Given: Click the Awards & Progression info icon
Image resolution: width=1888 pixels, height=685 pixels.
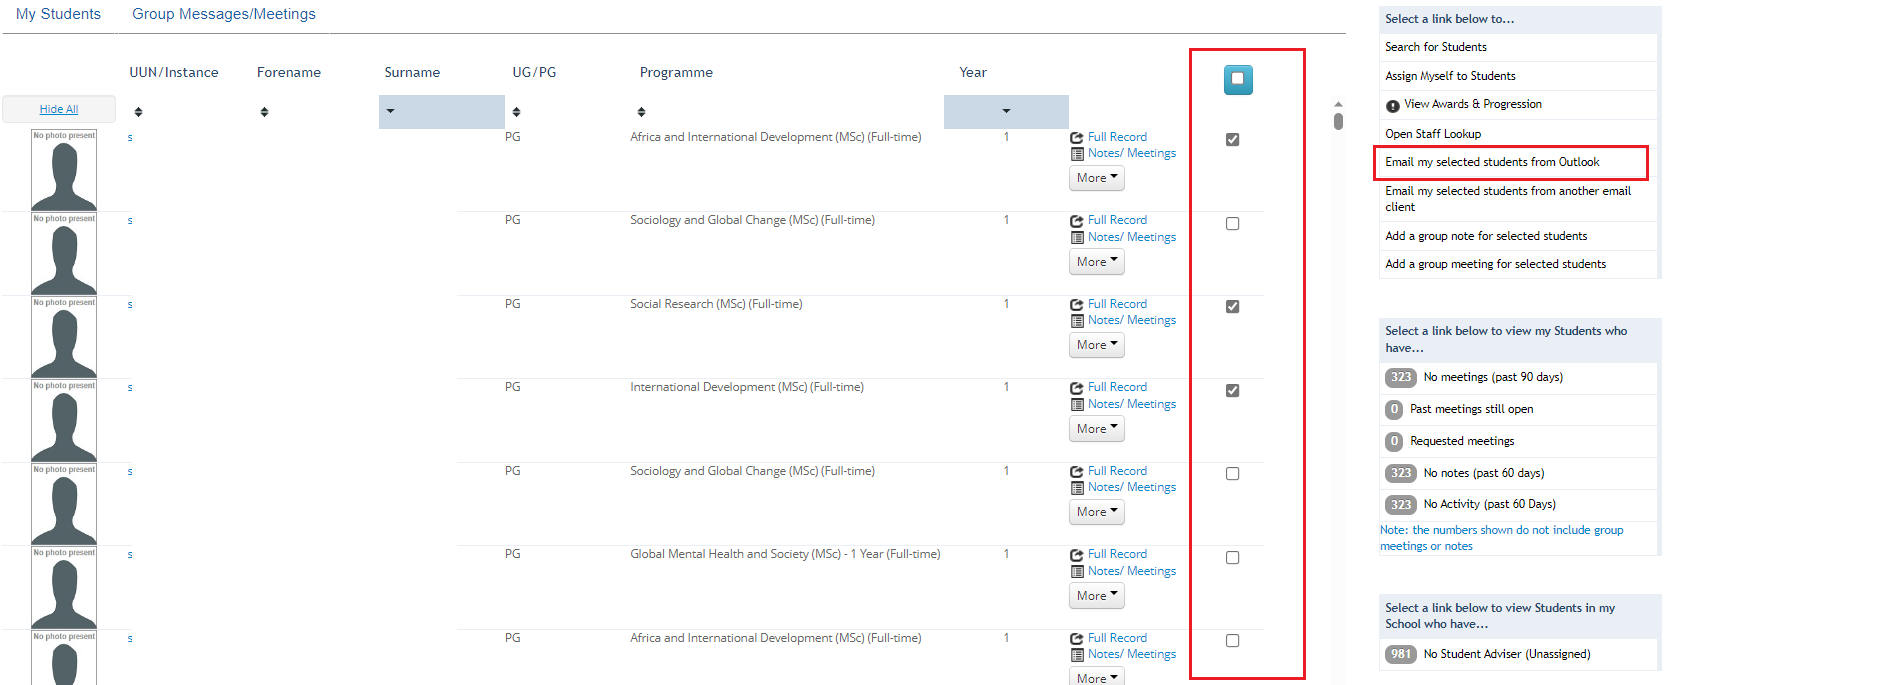Looking at the screenshot, I should tap(1392, 106).
